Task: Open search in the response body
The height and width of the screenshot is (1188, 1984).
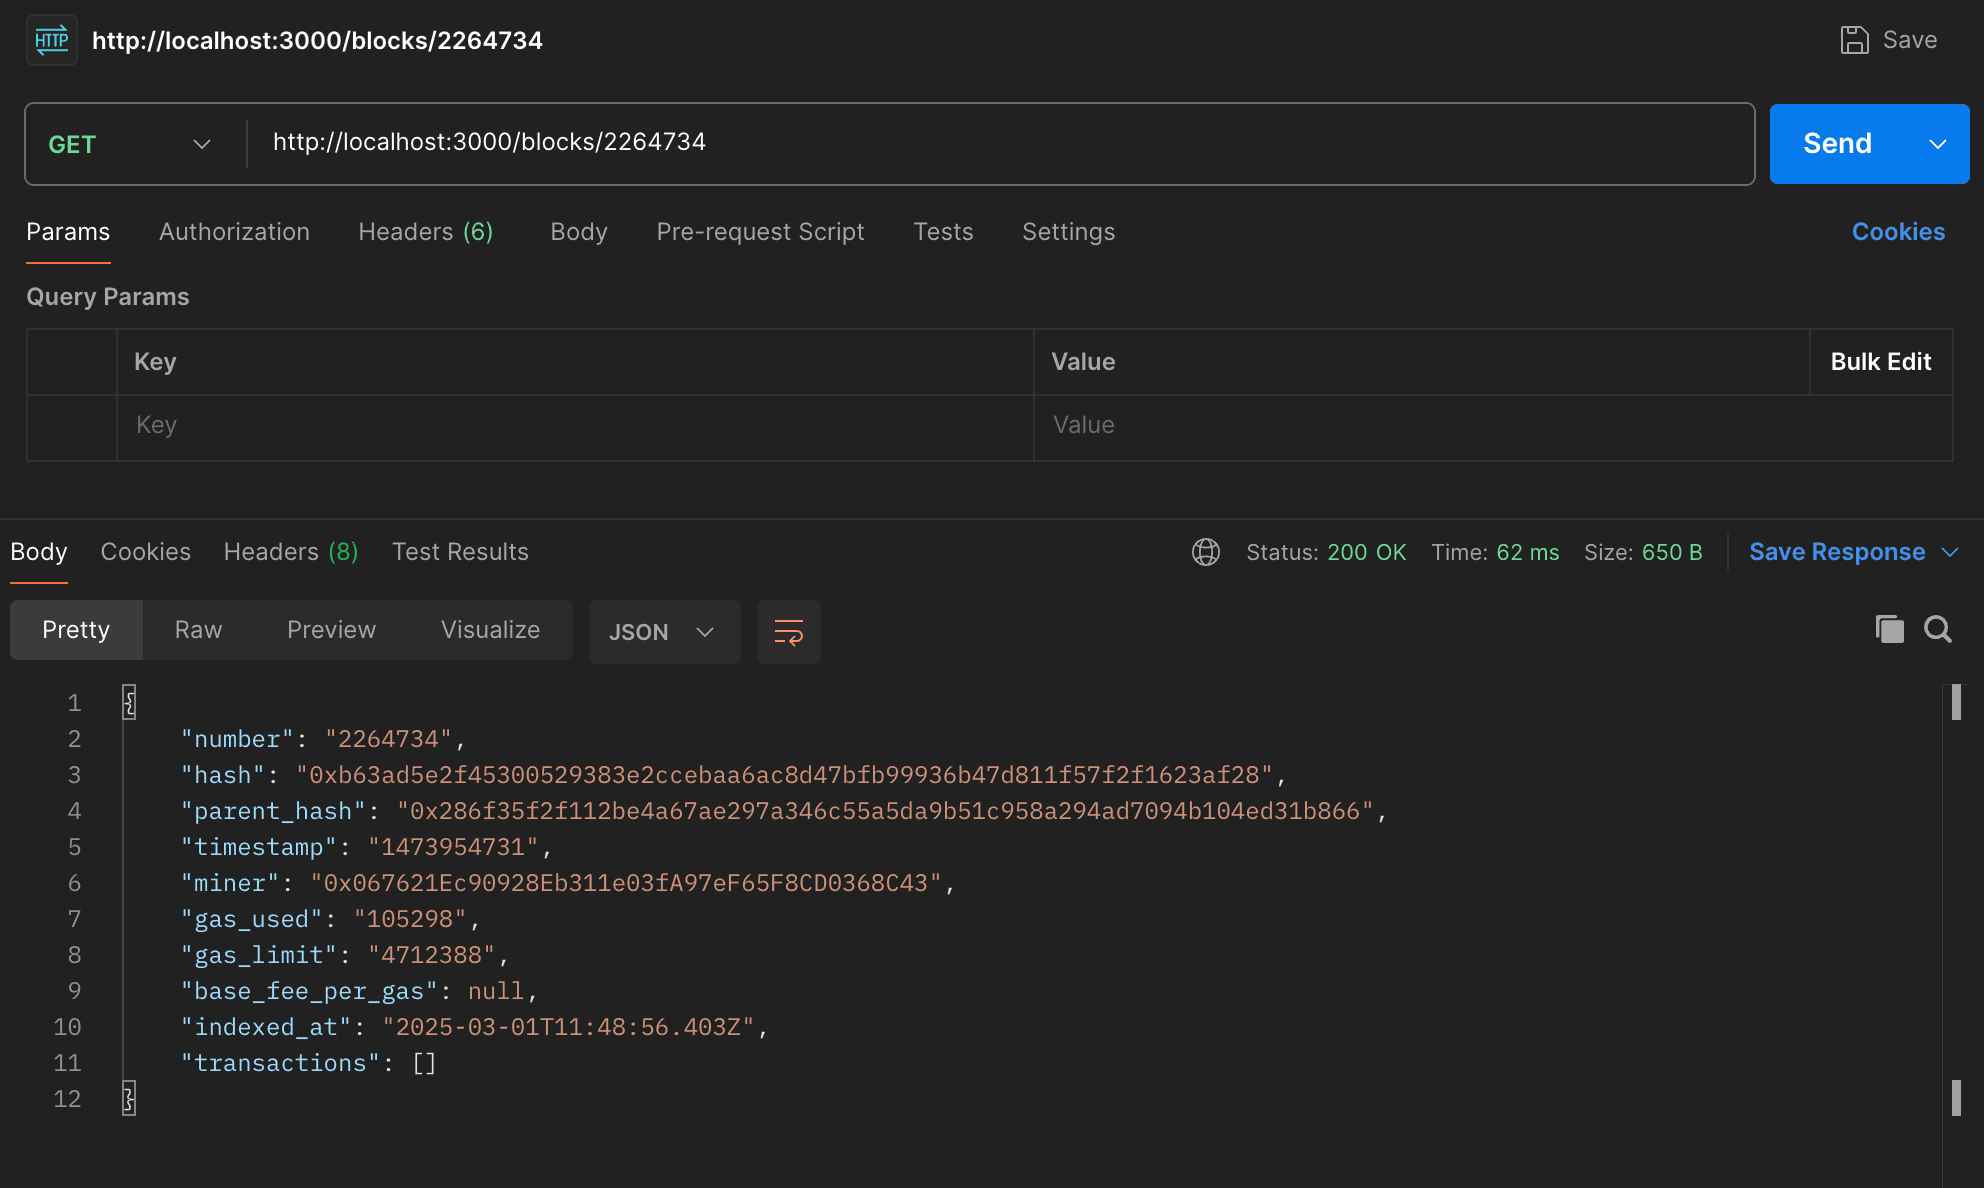Action: click(x=1937, y=629)
